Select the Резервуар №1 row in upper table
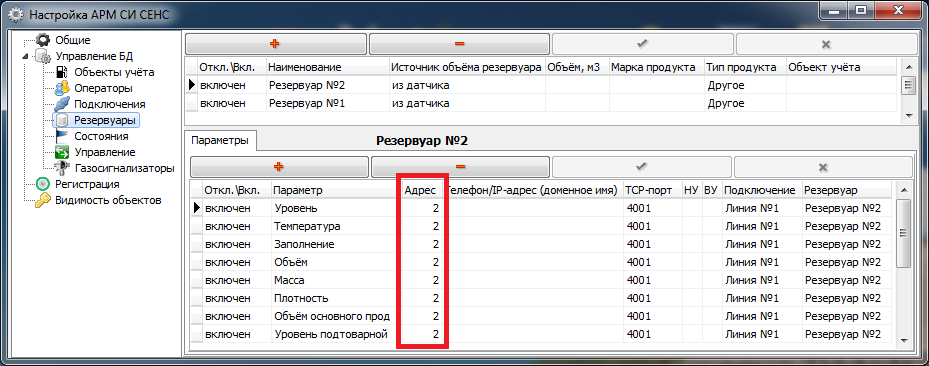 [x=542, y=104]
